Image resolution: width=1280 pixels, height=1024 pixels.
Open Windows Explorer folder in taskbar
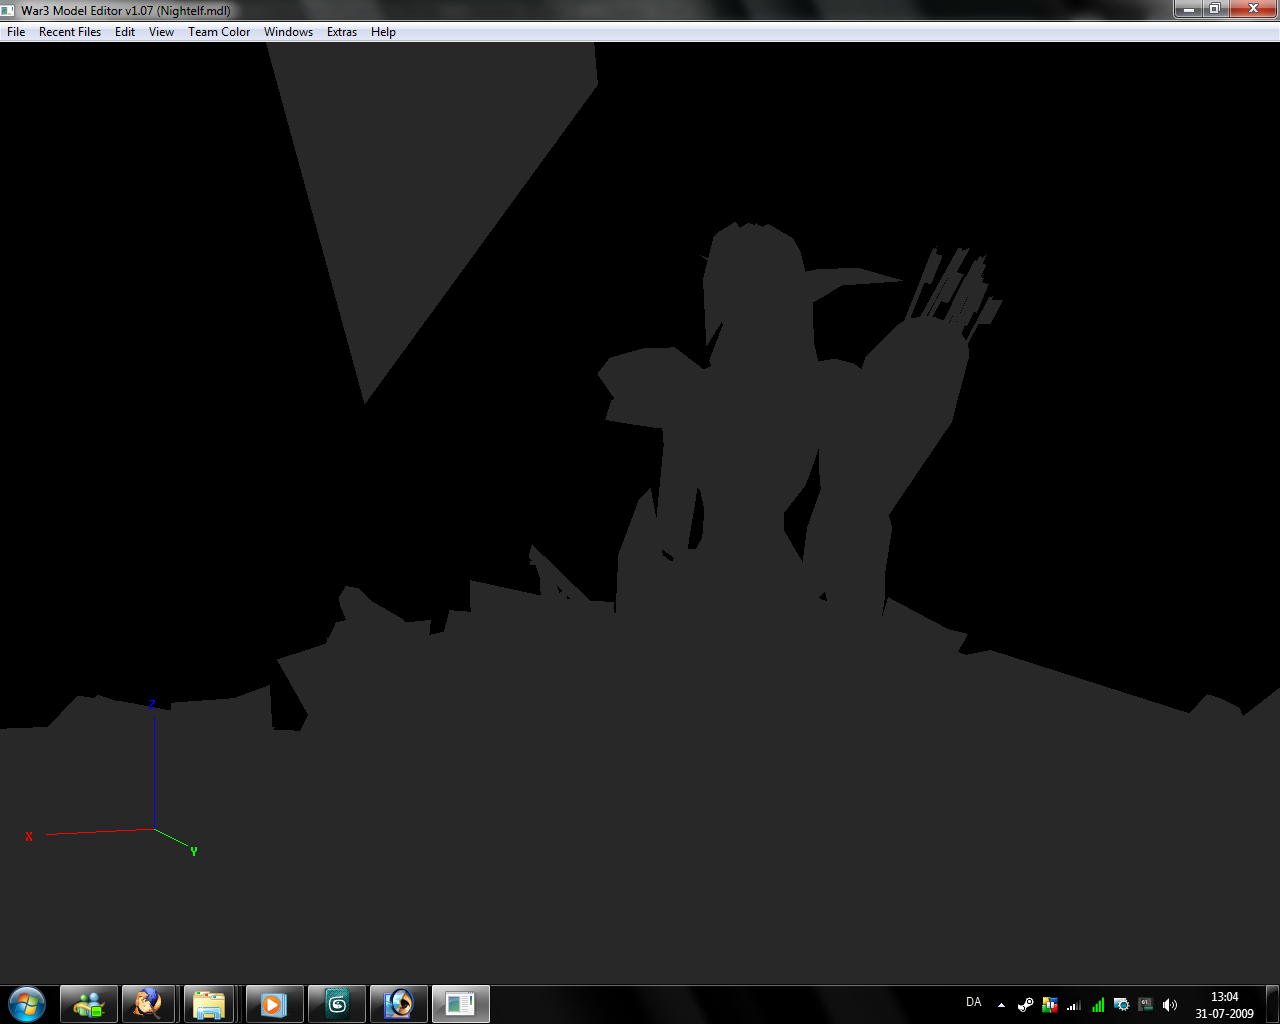pyautogui.click(x=210, y=1004)
